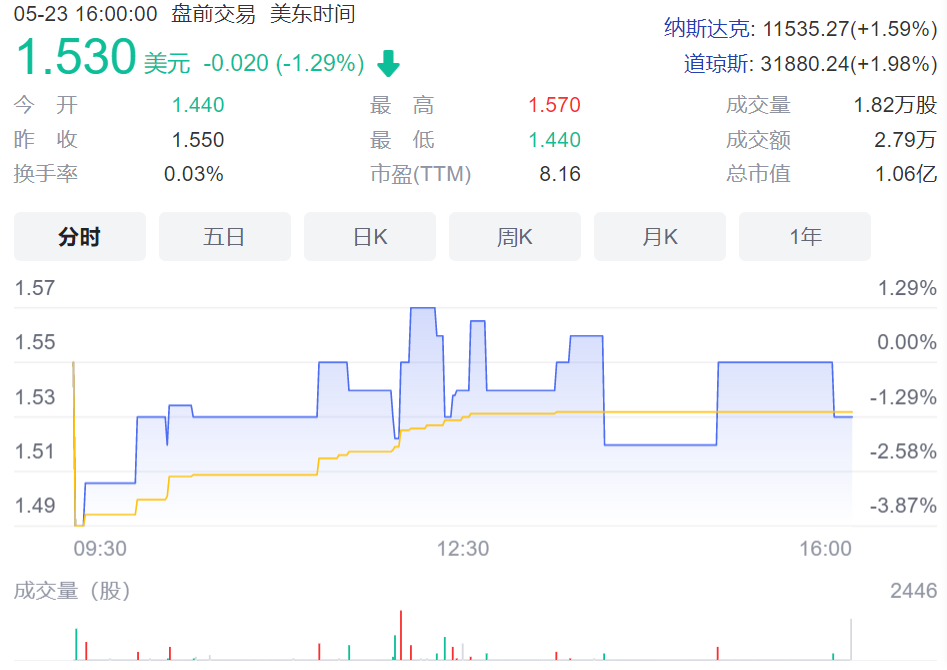This screenshot has height=670, width=947.
Task: Click the green down arrow icon
Action: (388, 65)
